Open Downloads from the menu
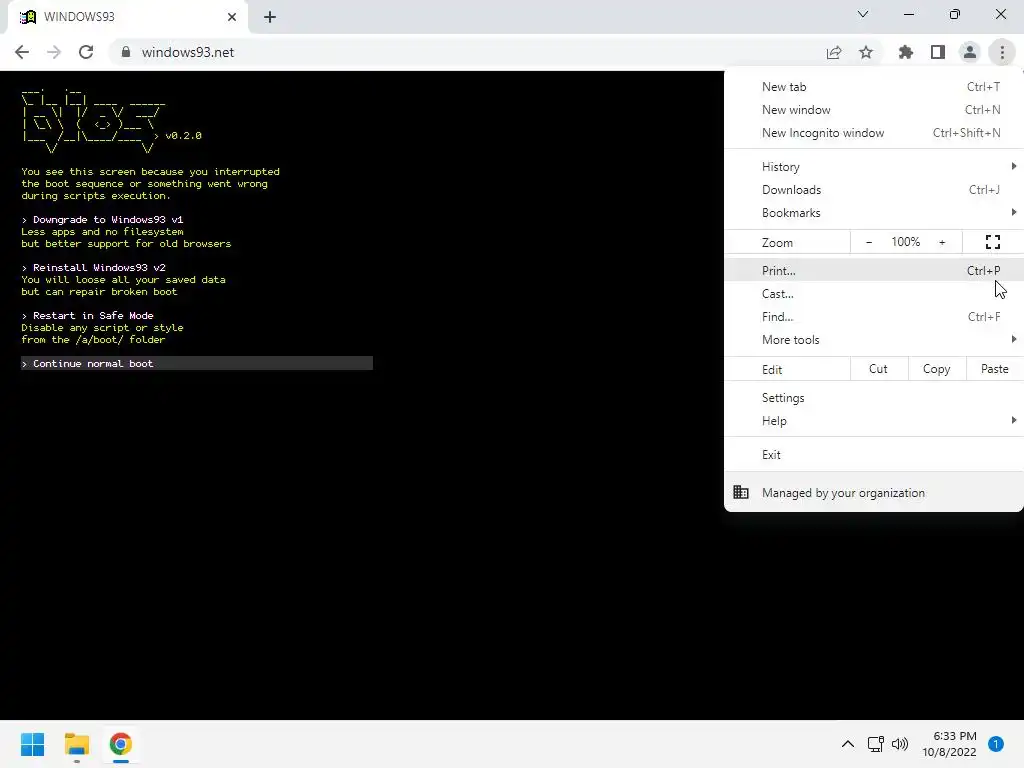The width and height of the screenshot is (1024, 768). click(x=874, y=189)
